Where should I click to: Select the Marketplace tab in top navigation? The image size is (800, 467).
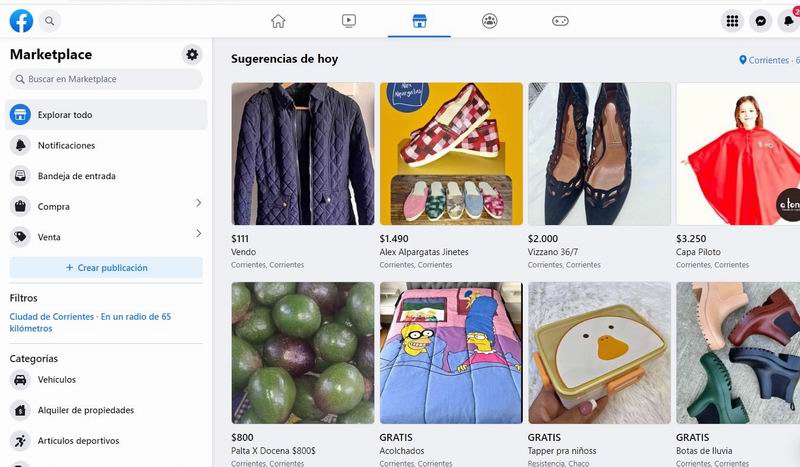(419, 21)
